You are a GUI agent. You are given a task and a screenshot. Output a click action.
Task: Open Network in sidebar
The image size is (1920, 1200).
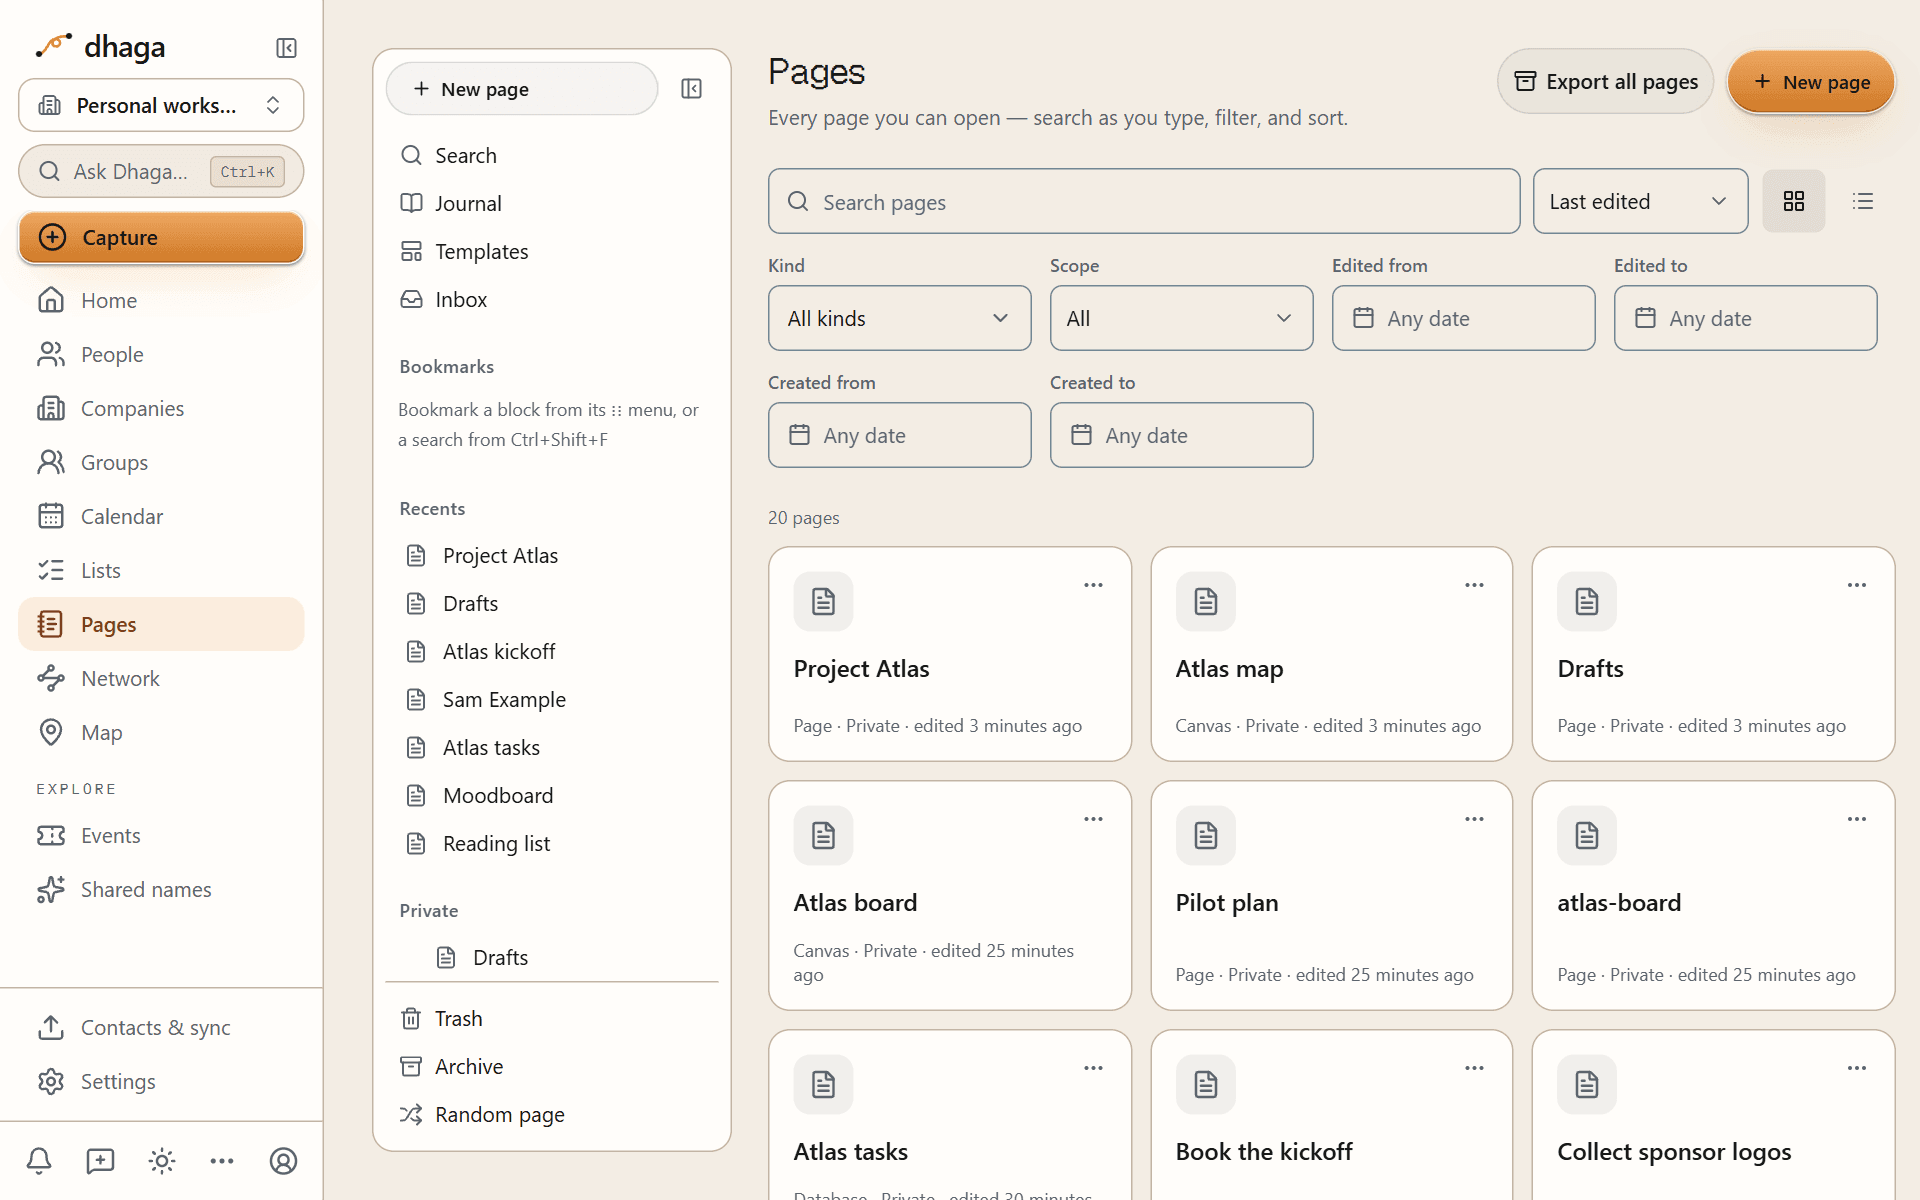coord(161,678)
